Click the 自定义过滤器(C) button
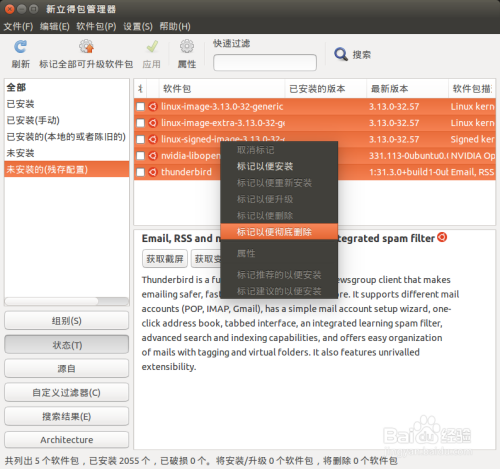This screenshot has width=500, height=469. coord(67,392)
